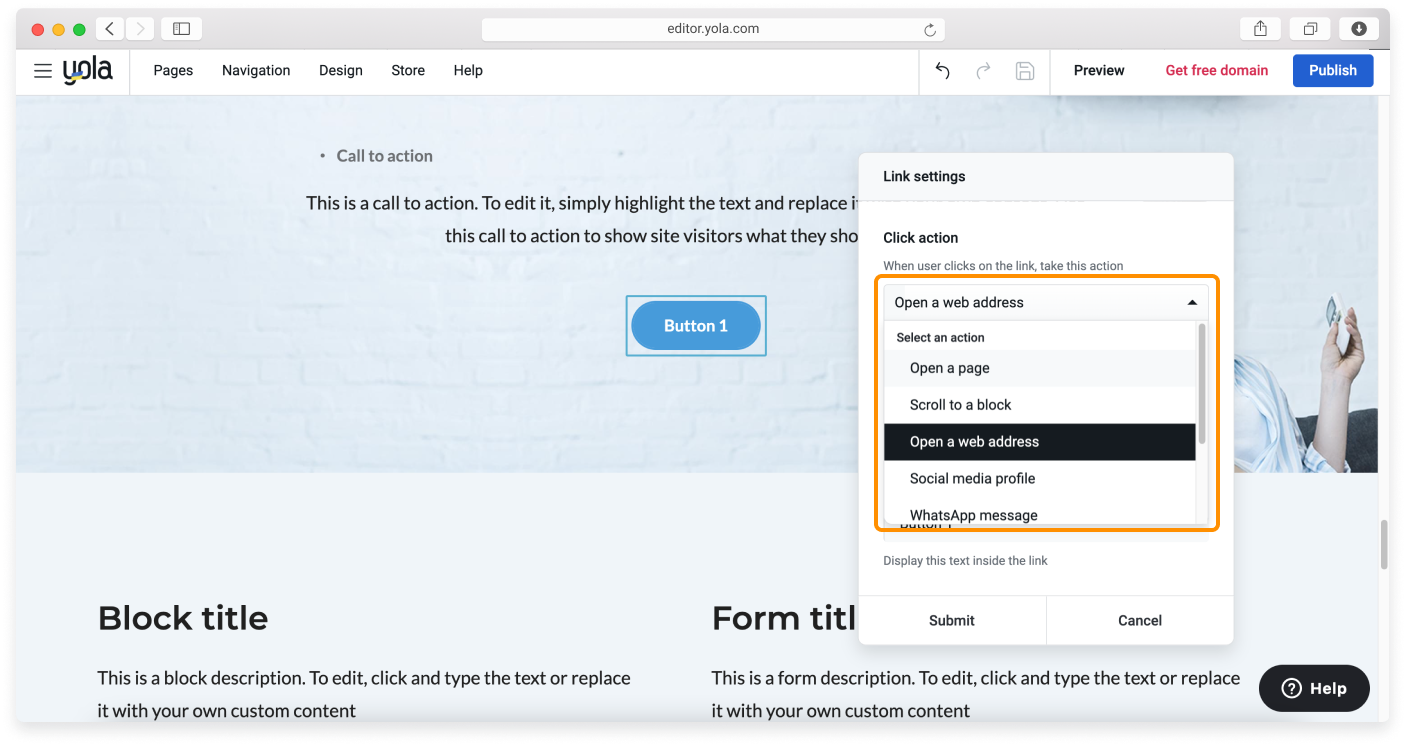
Task: Click the dropdown list scrollbar
Action: pyautogui.click(x=1202, y=383)
